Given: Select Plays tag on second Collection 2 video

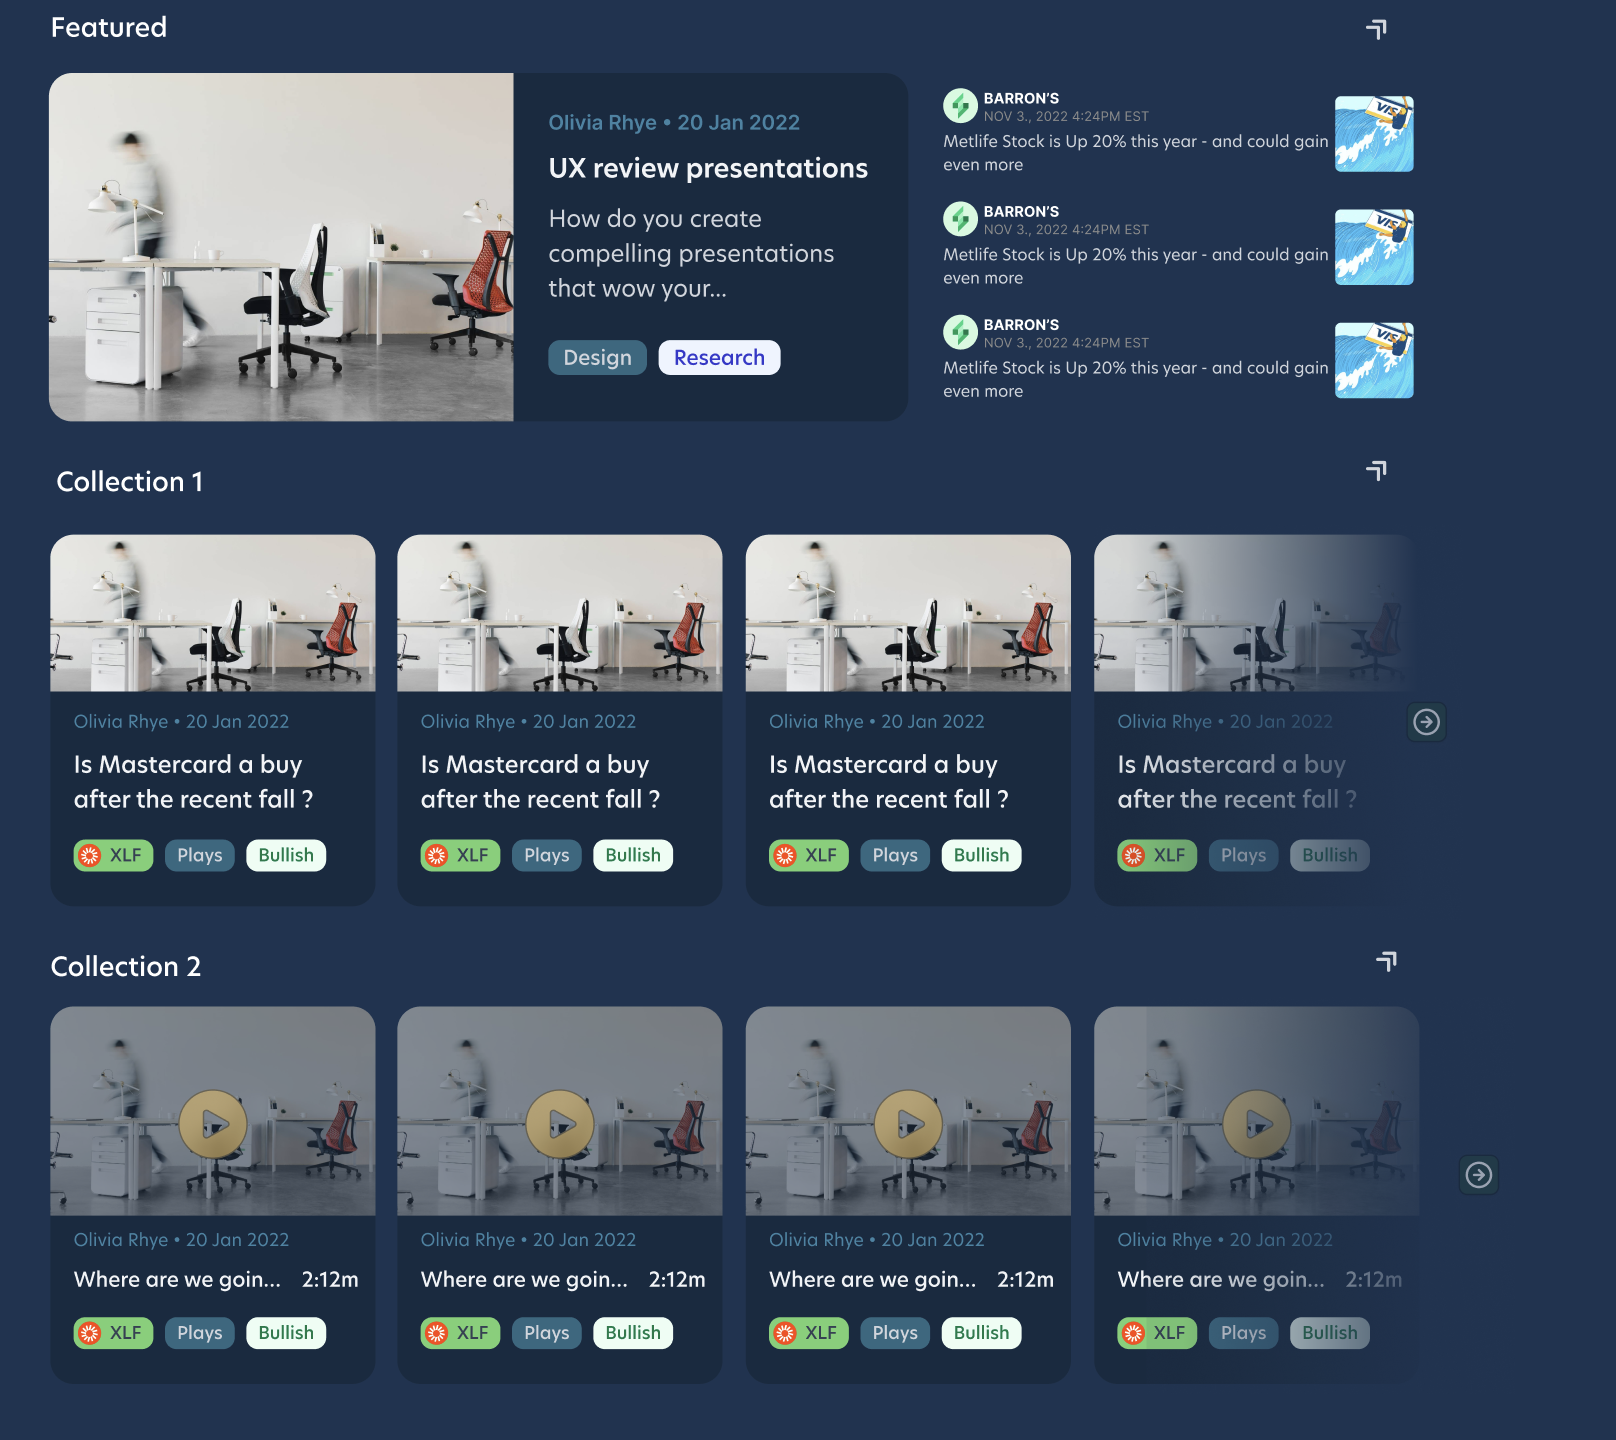Looking at the screenshot, I should point(547,1333).
